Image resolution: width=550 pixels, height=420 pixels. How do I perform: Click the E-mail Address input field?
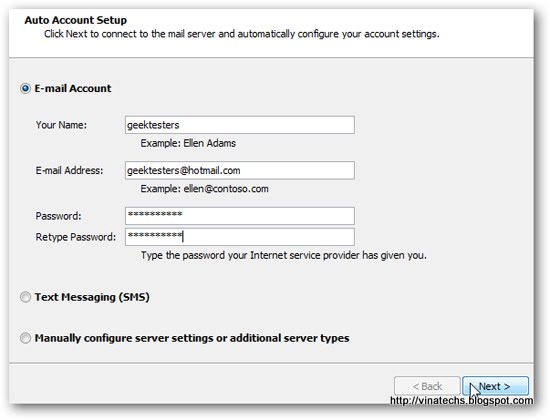click(x=240, y=171)
